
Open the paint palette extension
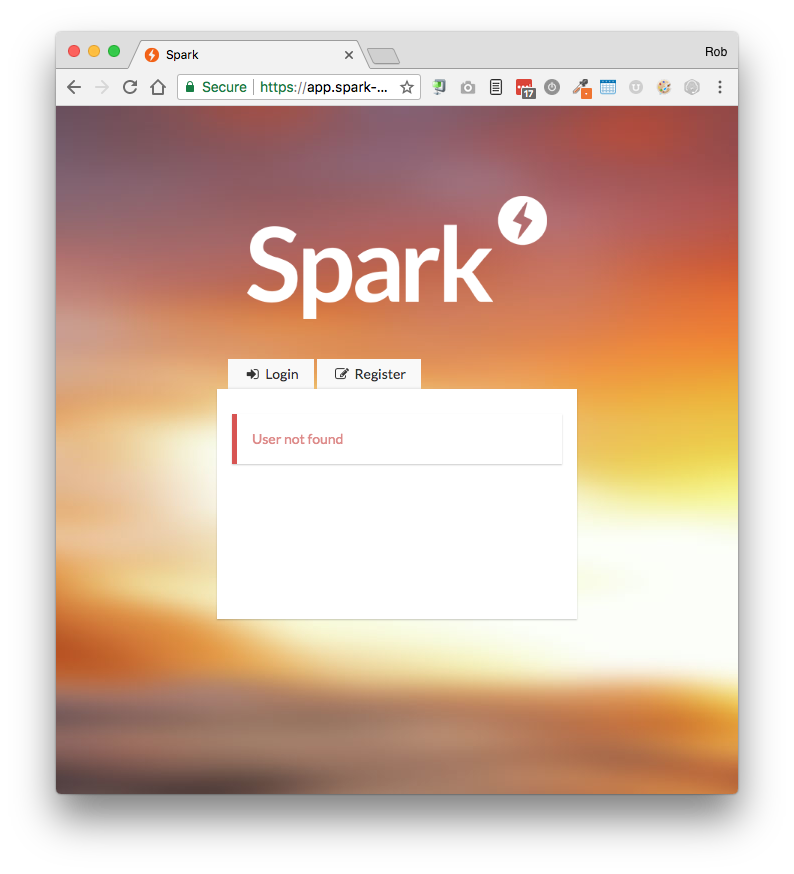(664, 87)
